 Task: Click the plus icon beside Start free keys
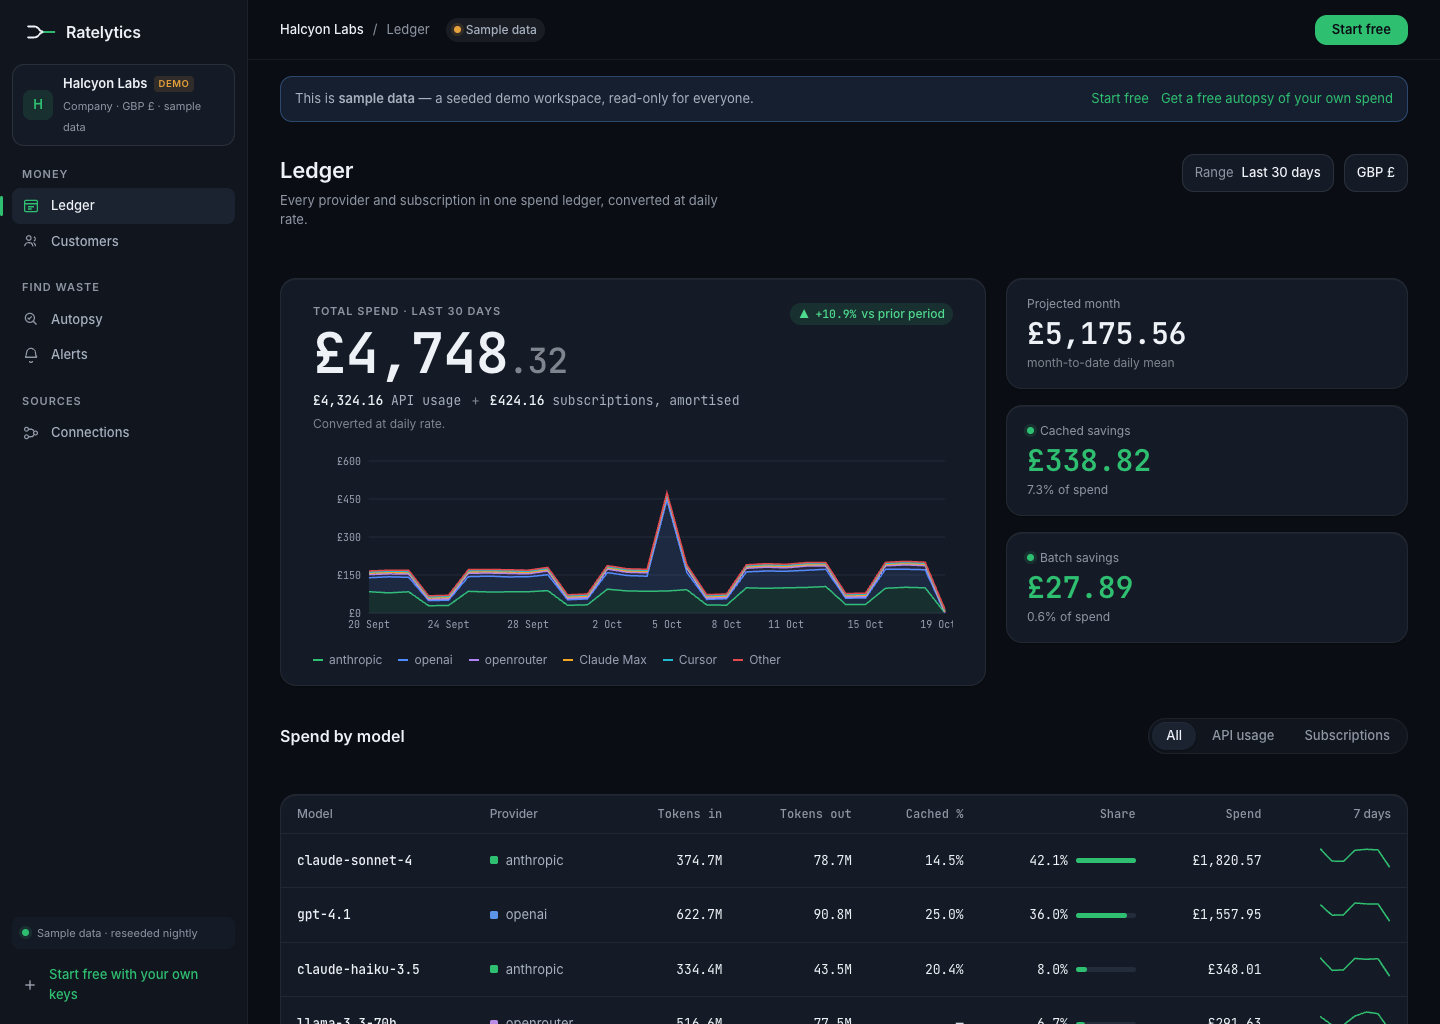30,985
